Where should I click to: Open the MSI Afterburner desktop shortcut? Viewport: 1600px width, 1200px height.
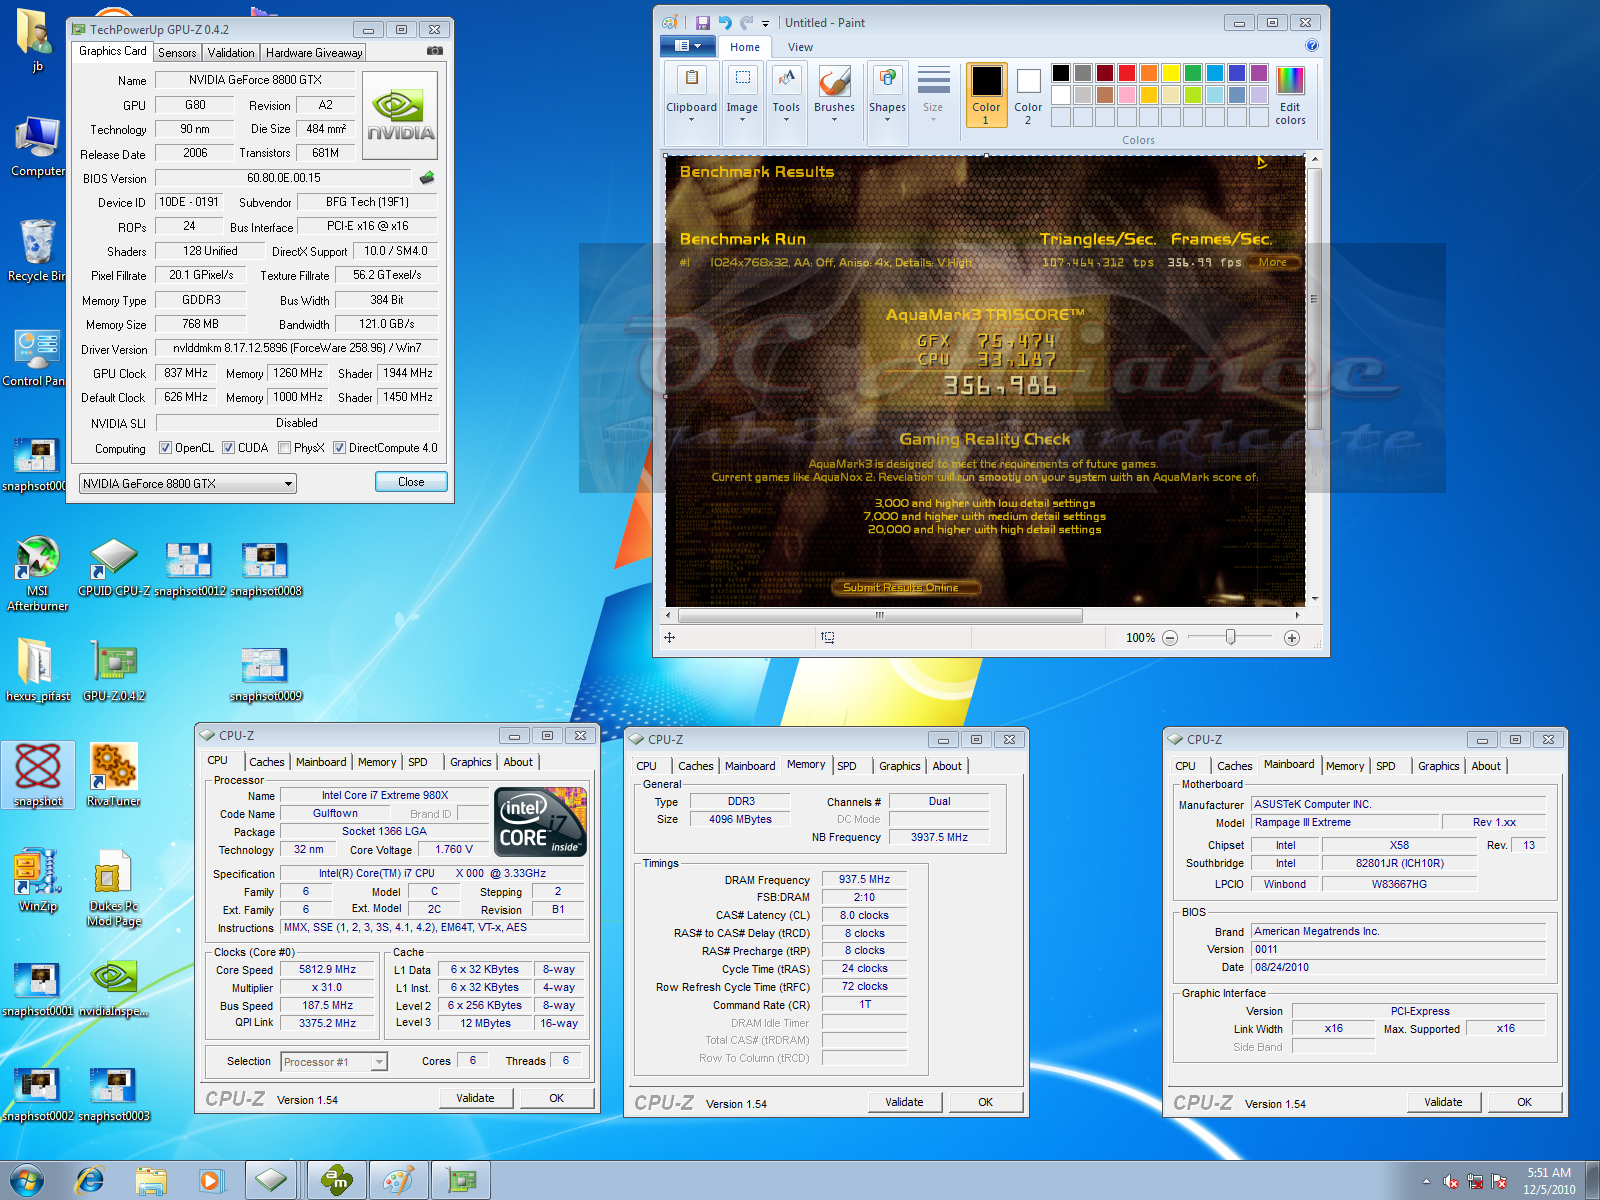click(38, 573)
